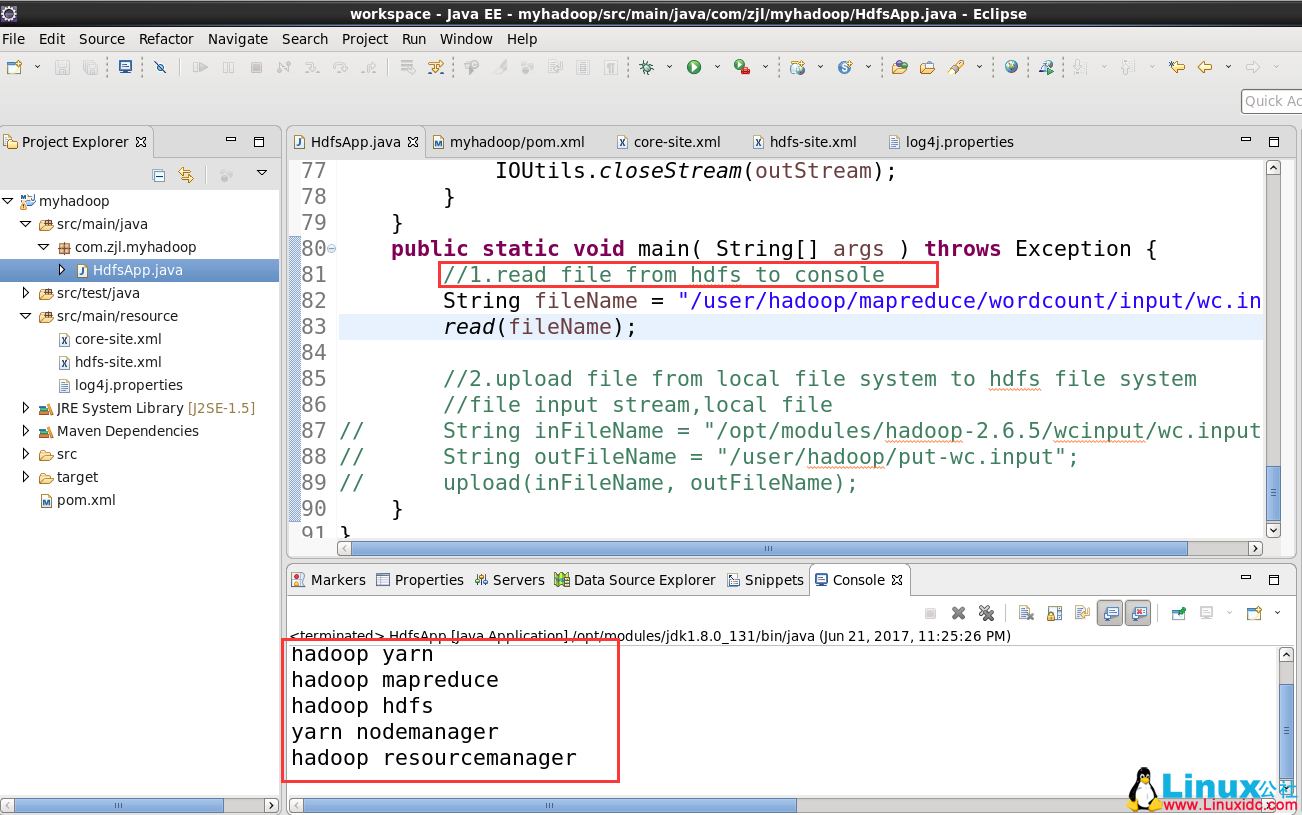Screen dimensions: 1302x815
Task: Enable Show Console When Standard Error Changes
Action: [x=1138, y=612]
